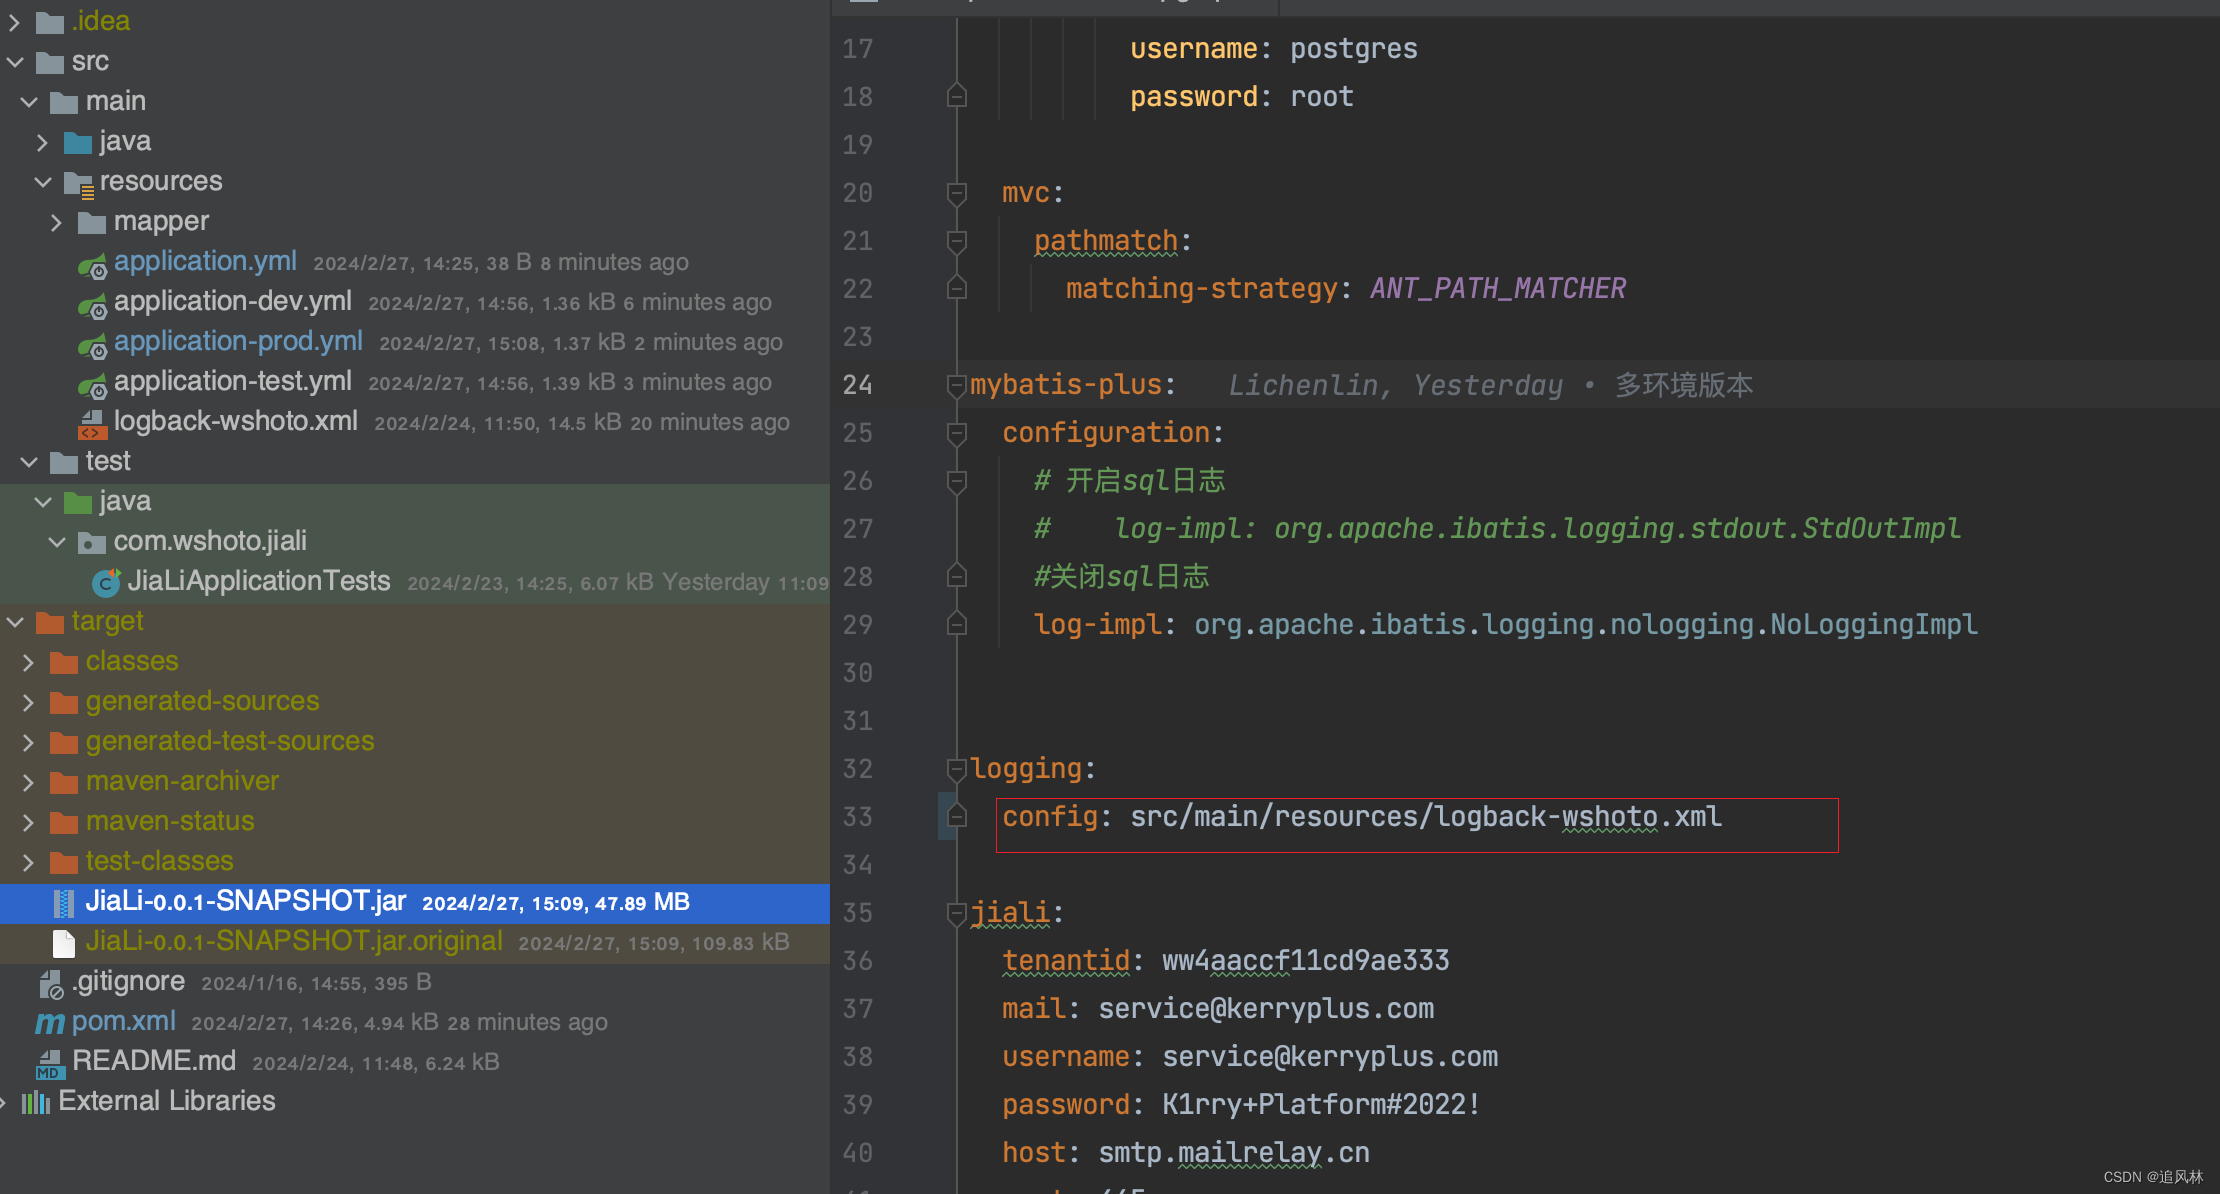Expand the classes folder chevron
This screenshot has height=1194, width=2220.
tap(29, 662)
